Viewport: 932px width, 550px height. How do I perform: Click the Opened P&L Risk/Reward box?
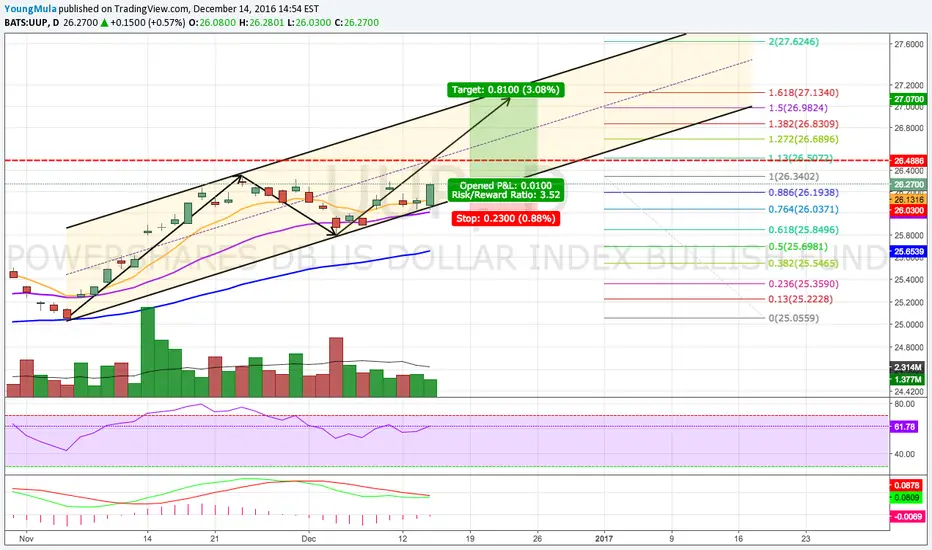click(x=505, y=190)
